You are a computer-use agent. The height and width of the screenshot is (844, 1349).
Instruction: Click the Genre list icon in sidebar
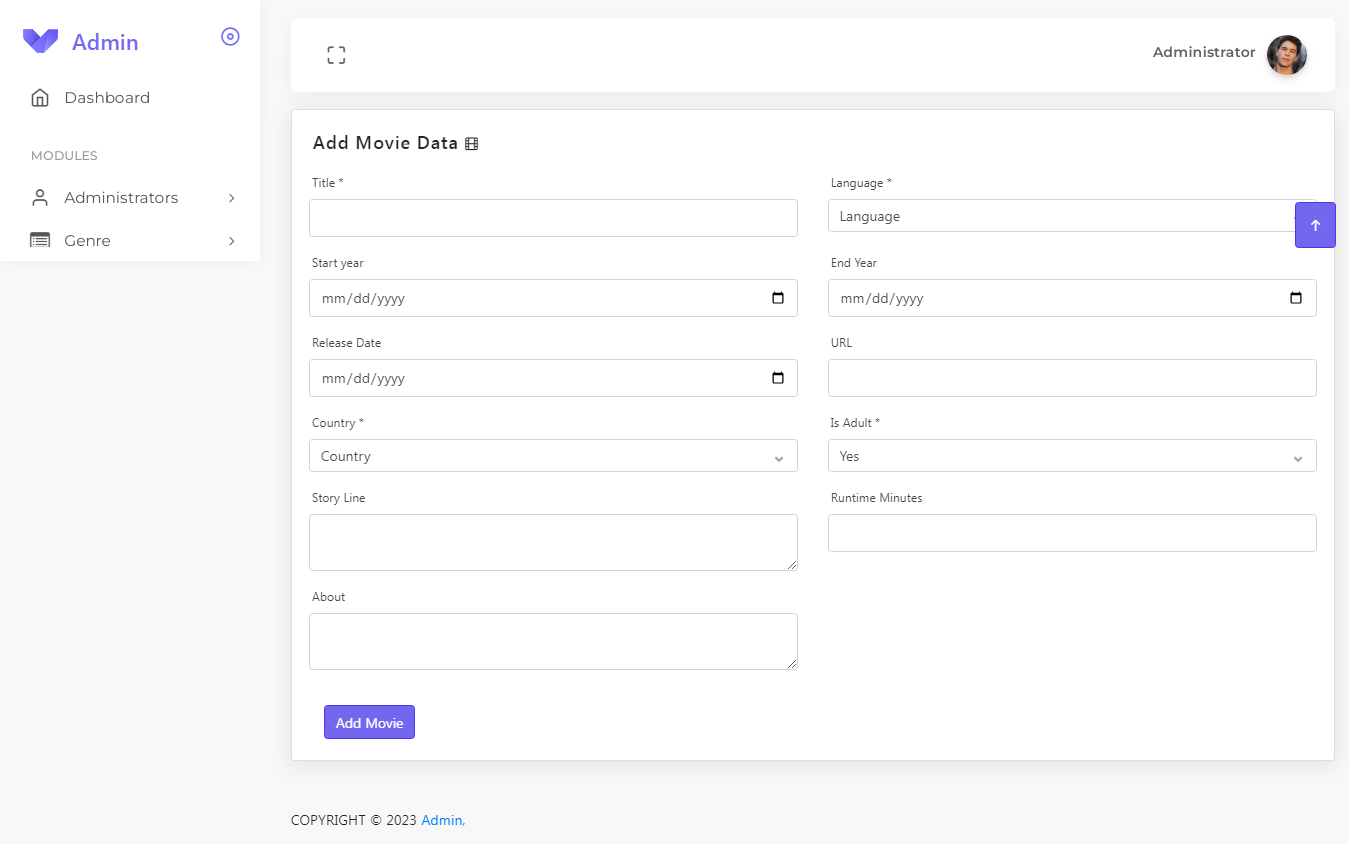40,240
